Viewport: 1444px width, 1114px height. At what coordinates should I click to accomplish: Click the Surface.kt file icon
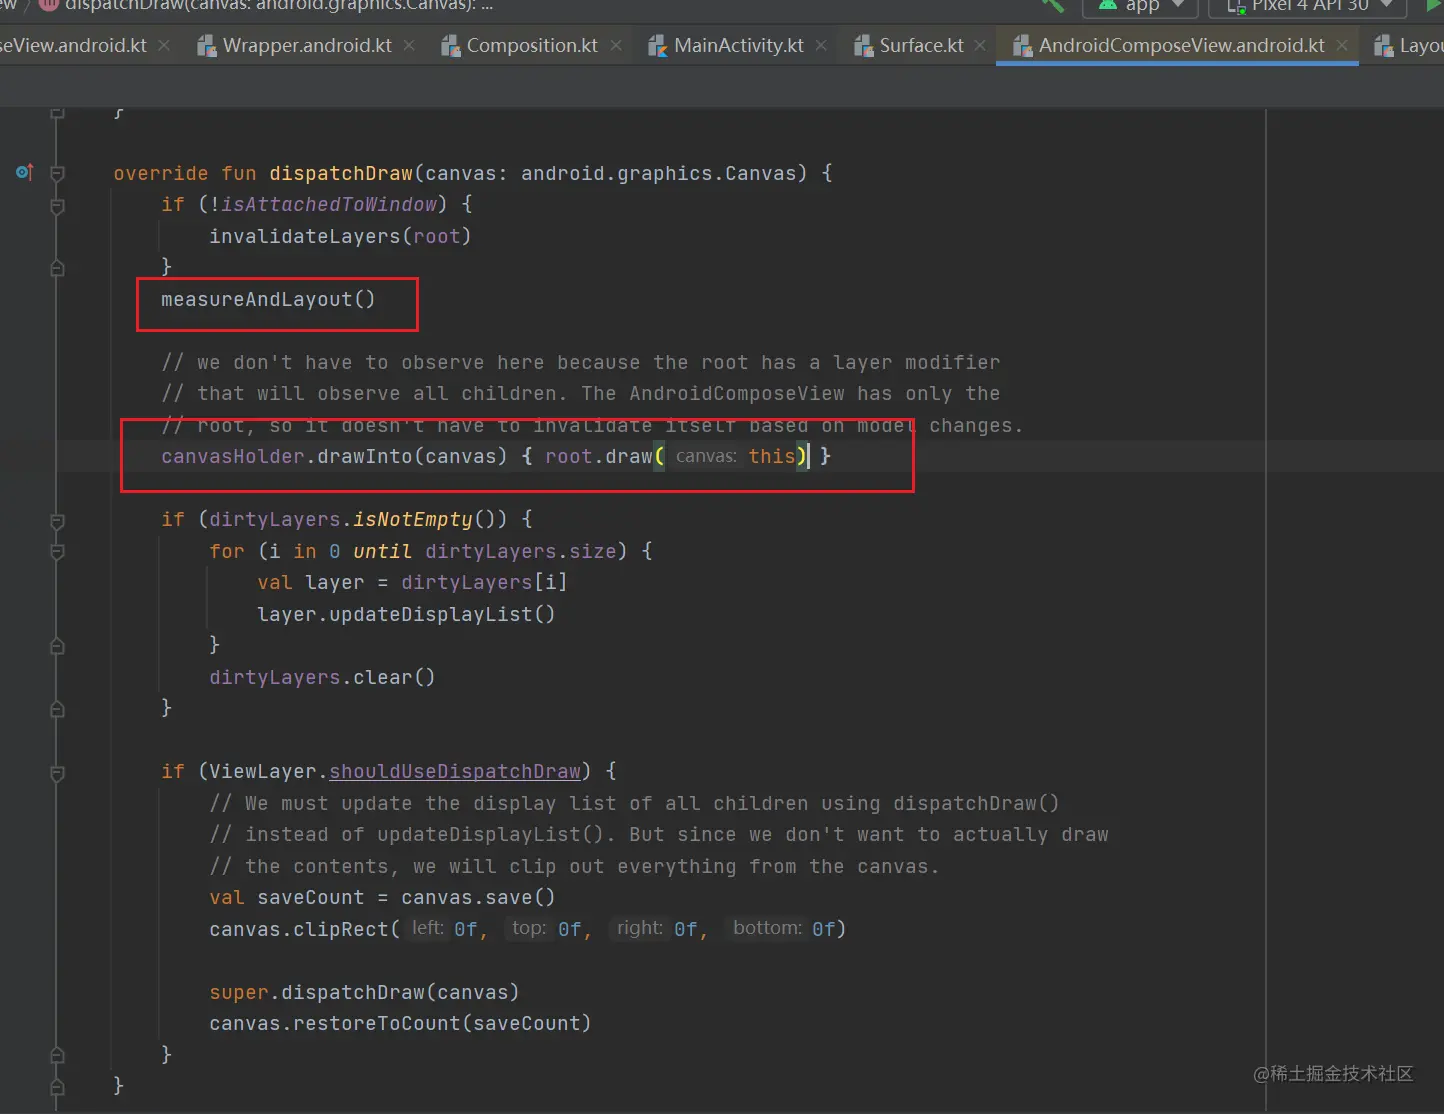864,45
